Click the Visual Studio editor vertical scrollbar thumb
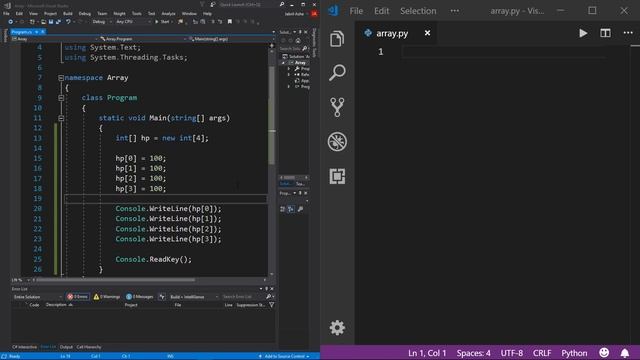Image resolution: width=640 pixels, height=360 pixels. point(272,115)
